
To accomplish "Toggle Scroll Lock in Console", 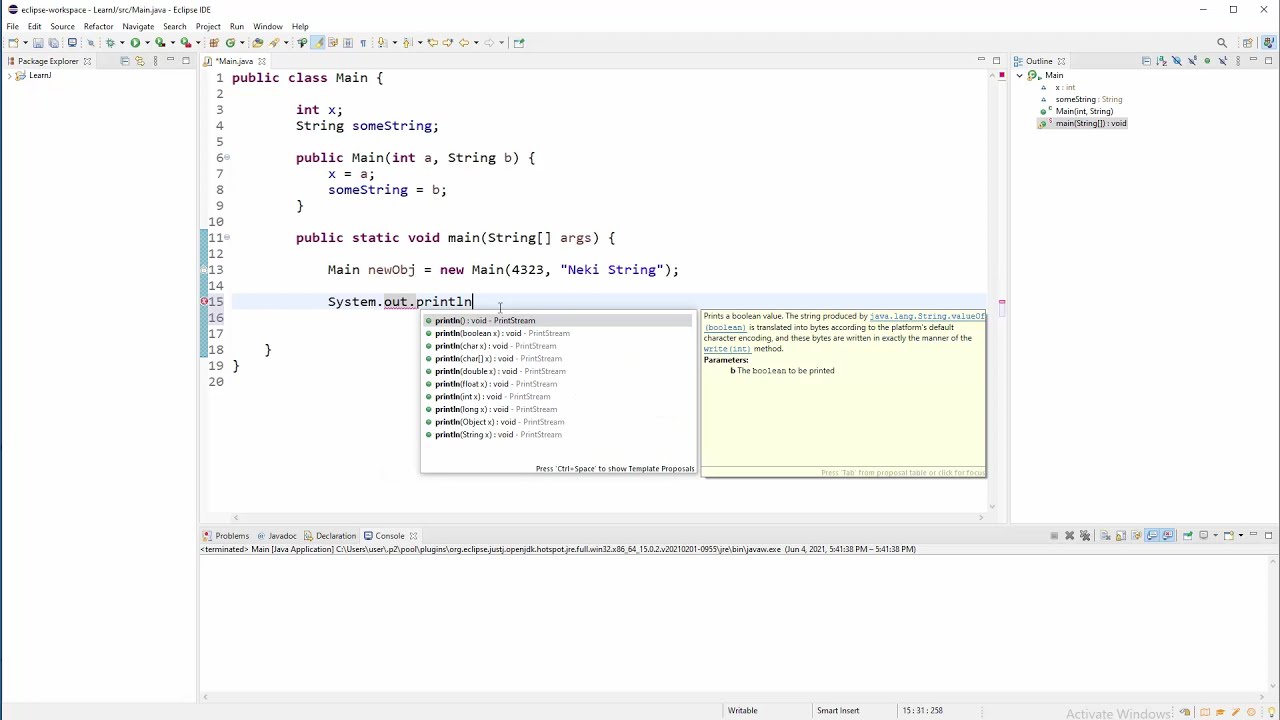I will click(1121, 536).
